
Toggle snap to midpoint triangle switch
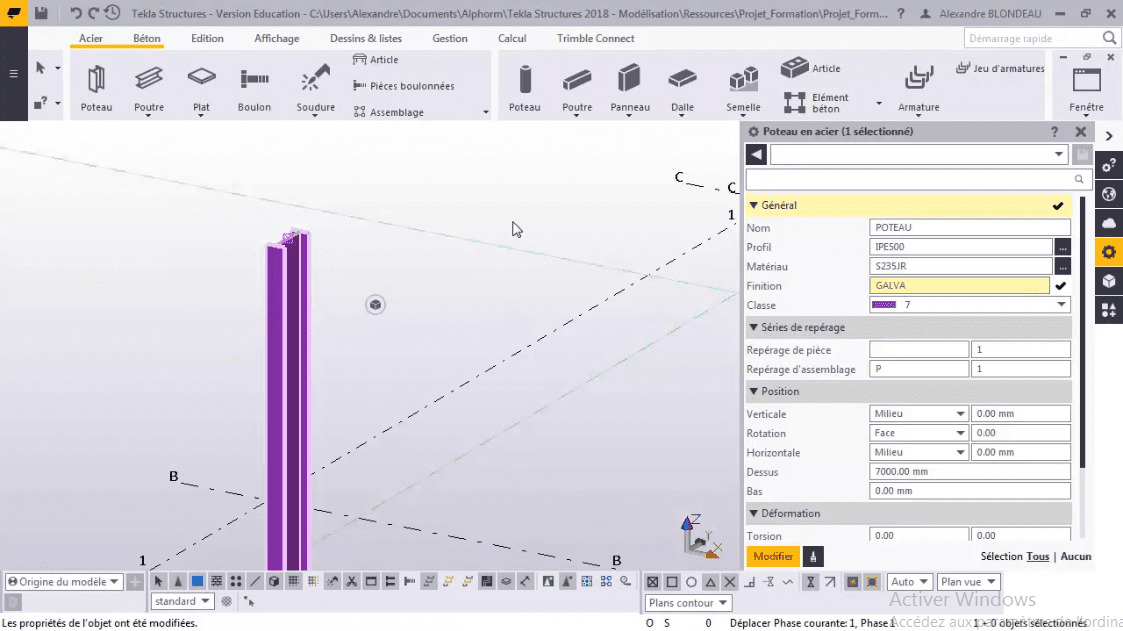pyautogui.click(x=710, y=582)
